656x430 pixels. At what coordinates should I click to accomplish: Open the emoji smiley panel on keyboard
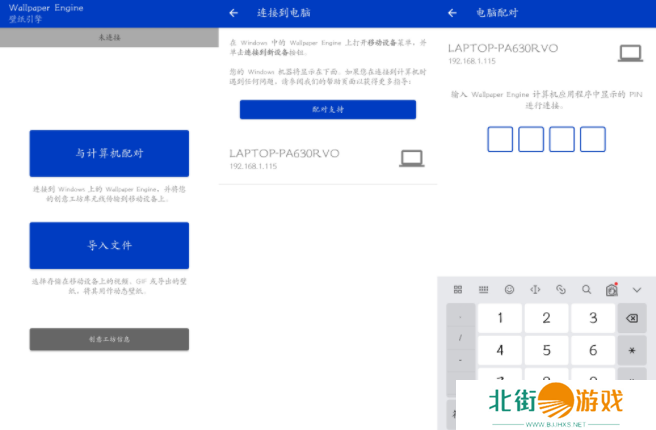click(x=509, y=289)
